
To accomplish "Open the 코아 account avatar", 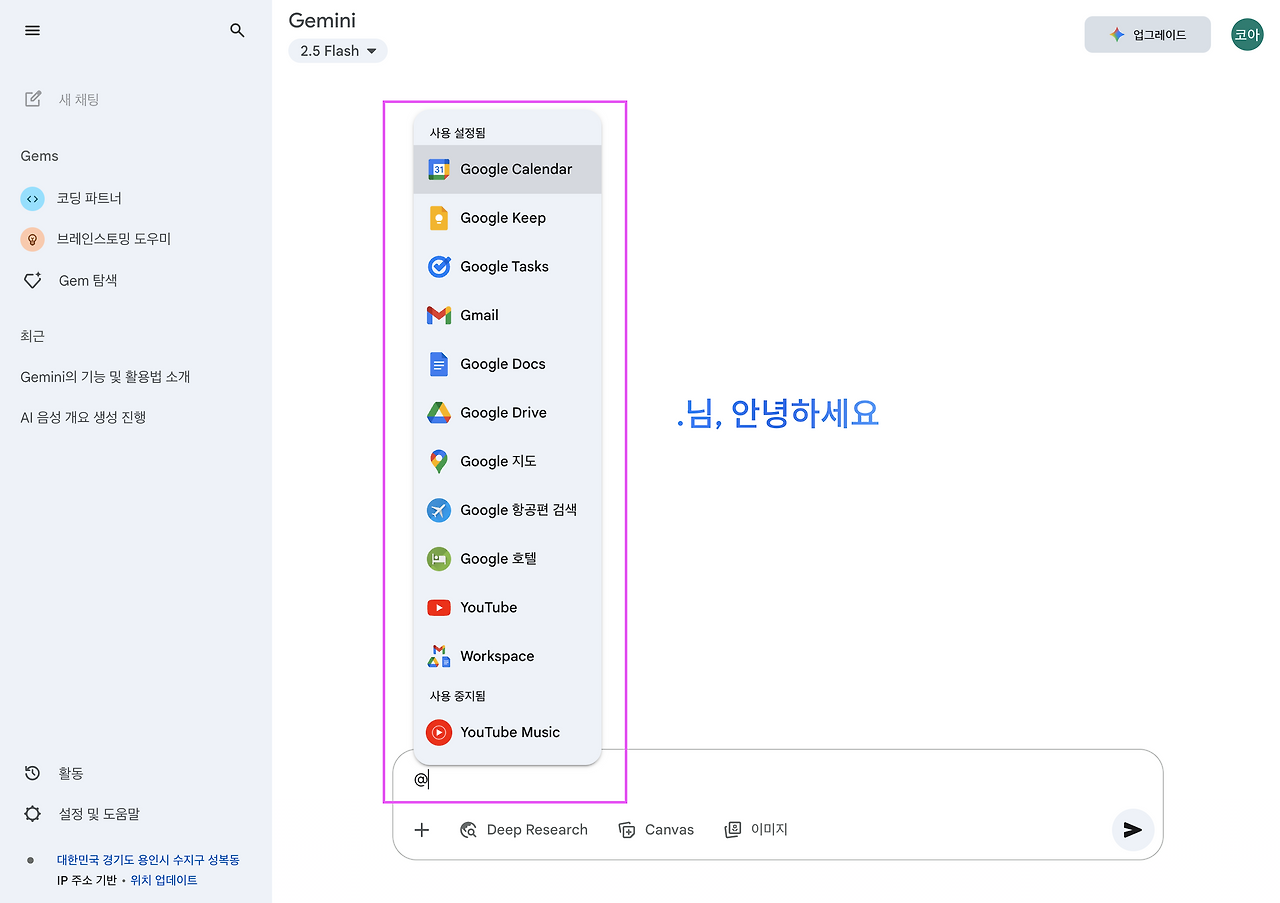I will [x=1247, y=35].
